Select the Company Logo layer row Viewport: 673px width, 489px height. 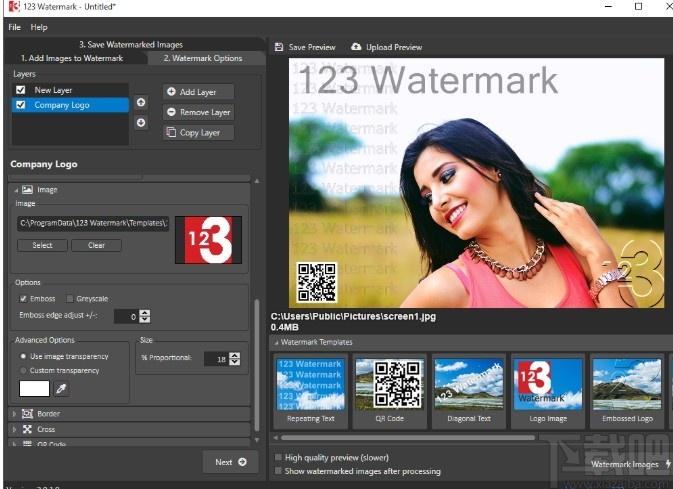[71, 105]
